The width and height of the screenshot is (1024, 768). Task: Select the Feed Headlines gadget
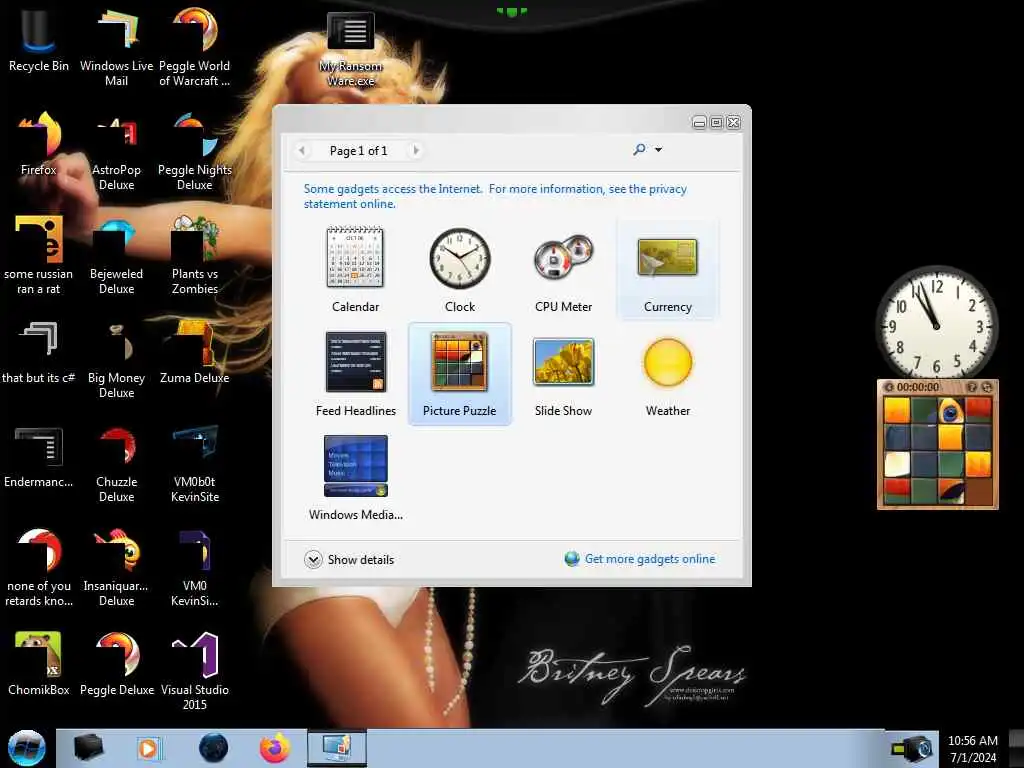[356, 374]
